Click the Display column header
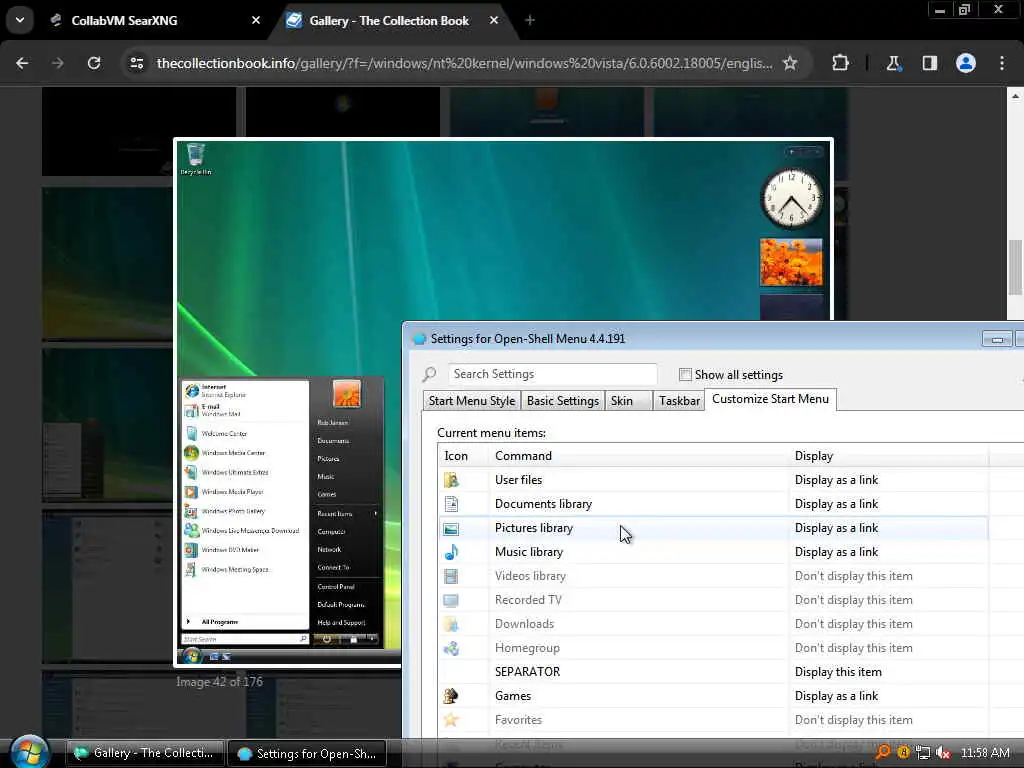1024x768 pixels. pos(889,456)
